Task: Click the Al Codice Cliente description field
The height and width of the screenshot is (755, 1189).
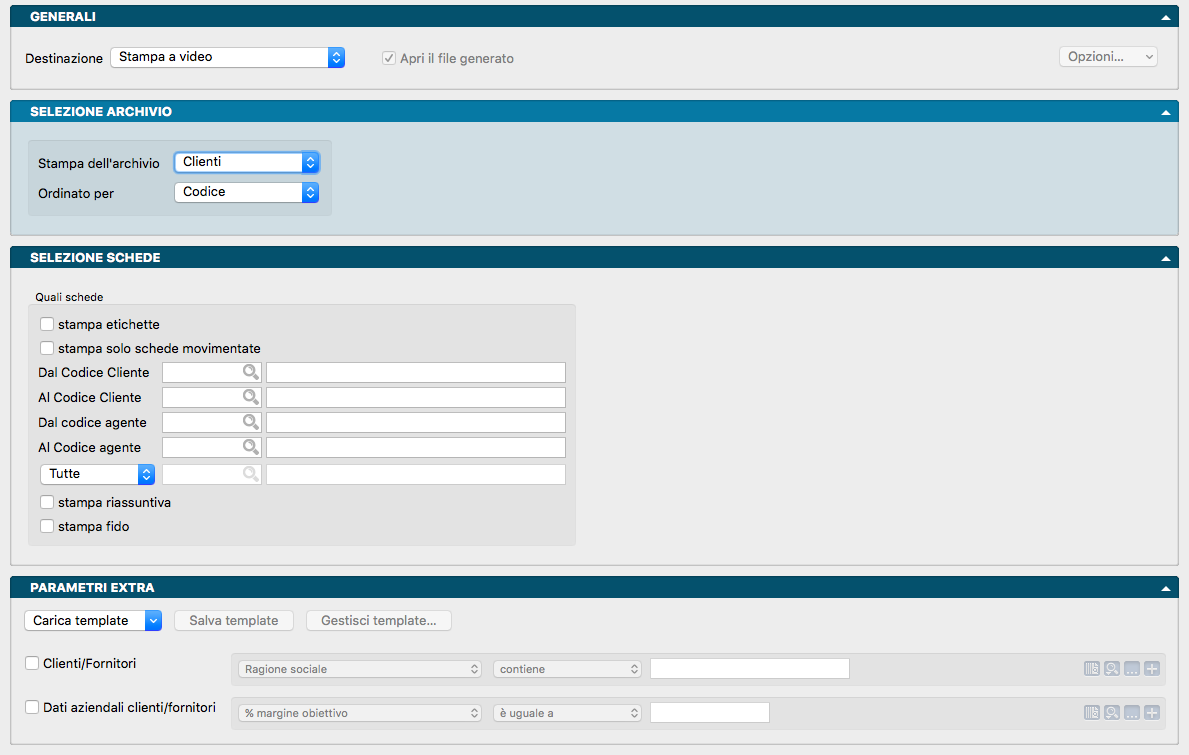Action: (415, 398)
